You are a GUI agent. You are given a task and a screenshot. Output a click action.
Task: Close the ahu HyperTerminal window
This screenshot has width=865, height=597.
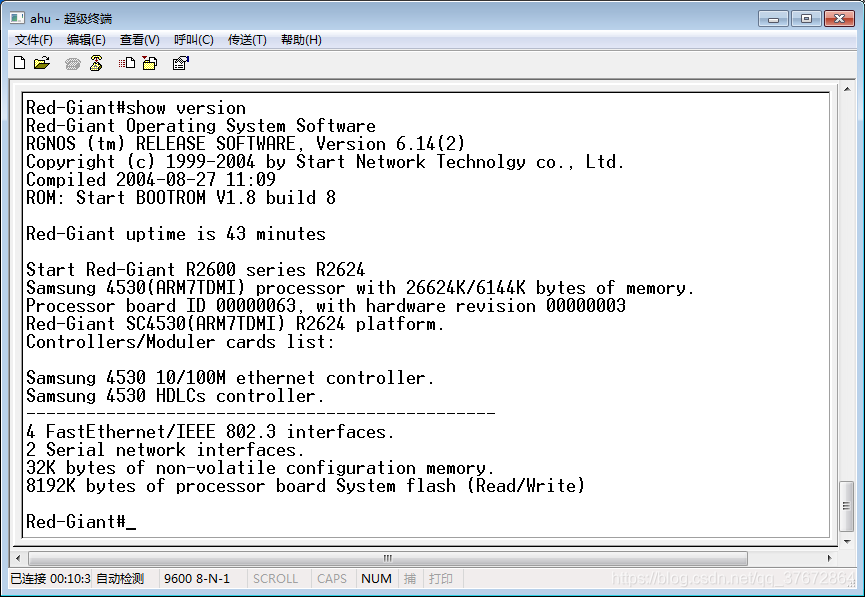click(839, 19)
